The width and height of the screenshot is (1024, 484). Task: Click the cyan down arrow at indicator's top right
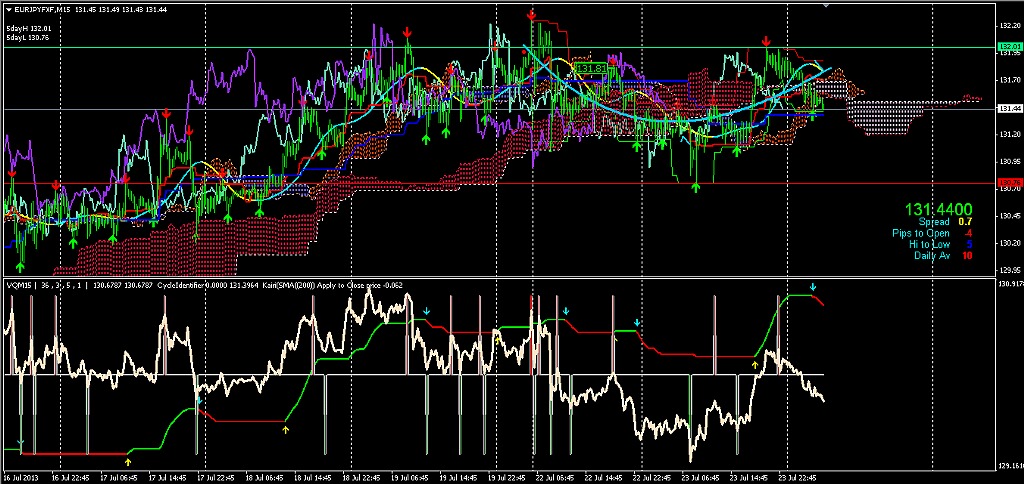click(x=813, y=288)
